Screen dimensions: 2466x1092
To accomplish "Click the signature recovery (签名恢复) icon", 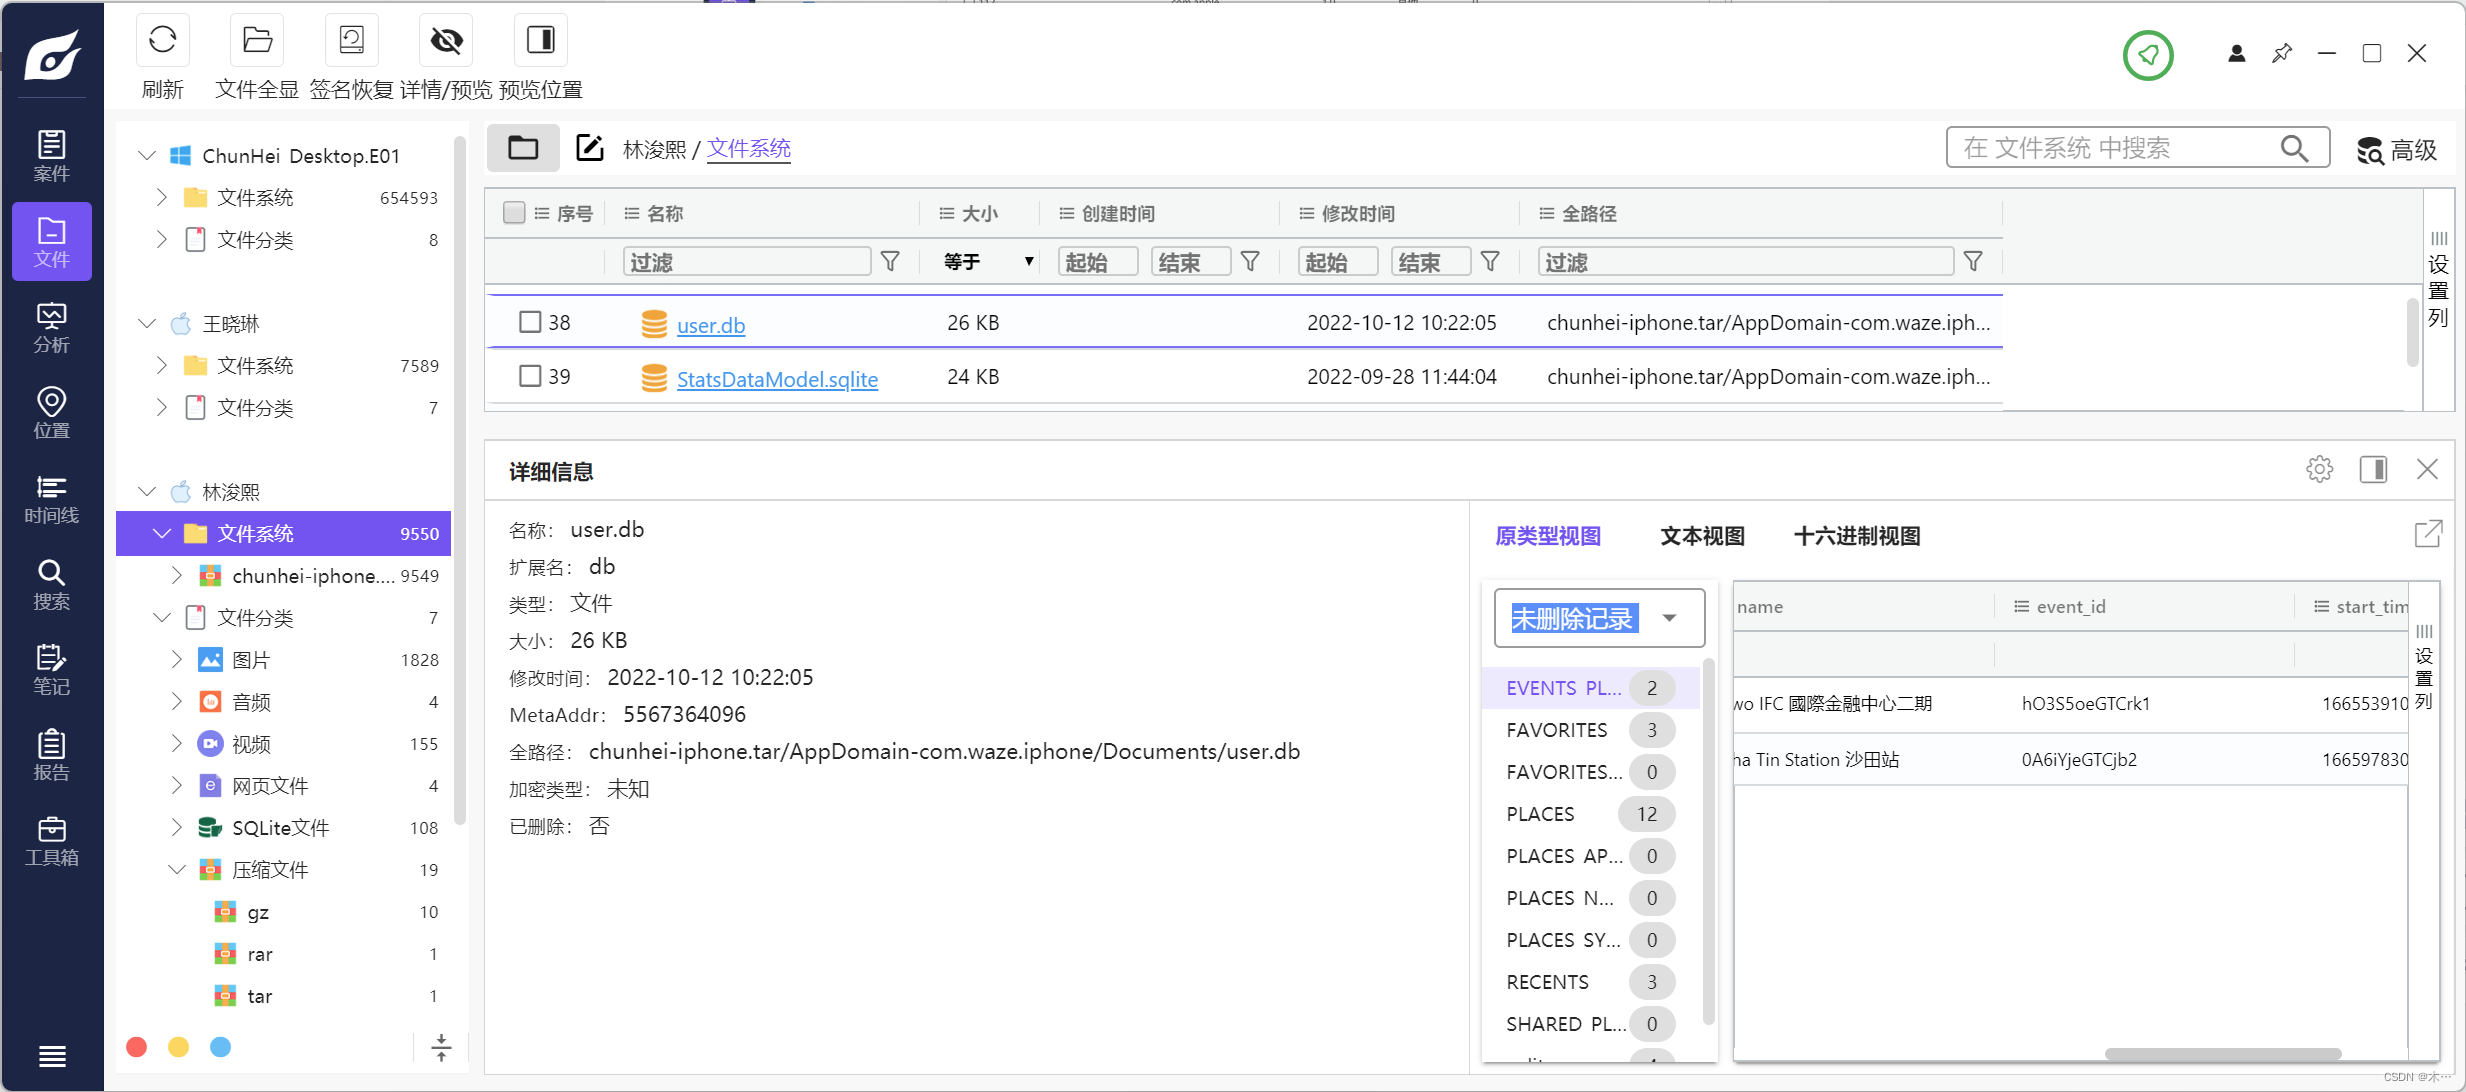I will 351,41.
